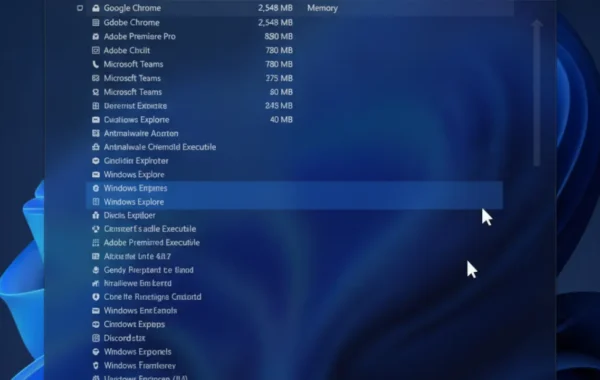This screenshot has height=380, width=600.
Task: Select the Discordstzt name text
Action: (124, 338)
